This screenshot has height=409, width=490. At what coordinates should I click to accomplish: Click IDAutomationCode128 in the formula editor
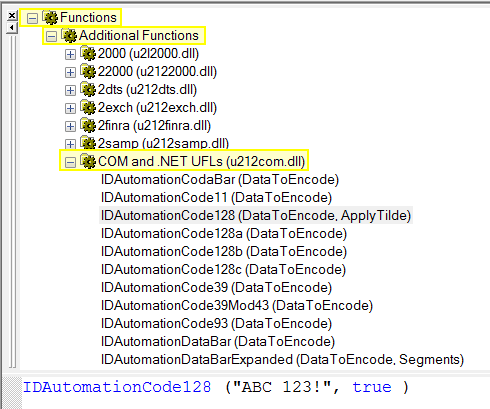click(x=117, y=387)
